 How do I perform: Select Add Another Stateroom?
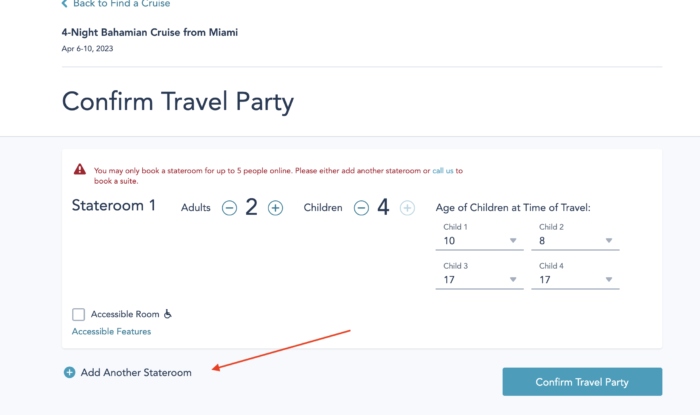136,373
